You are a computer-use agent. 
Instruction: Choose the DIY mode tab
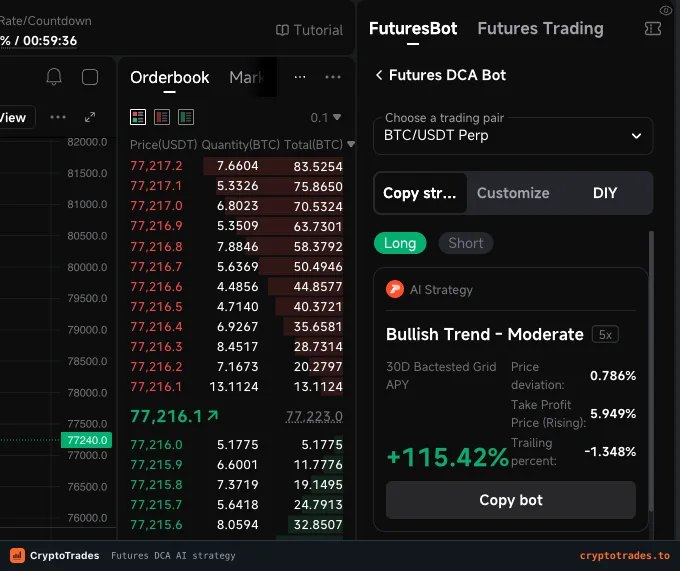coord(605,193)
